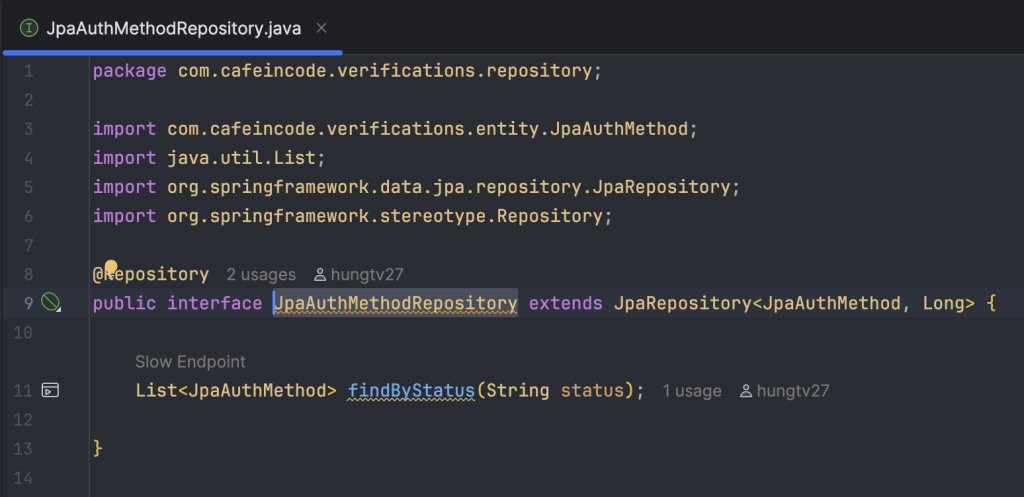Click the java.util.List import line

click(209, 158)
